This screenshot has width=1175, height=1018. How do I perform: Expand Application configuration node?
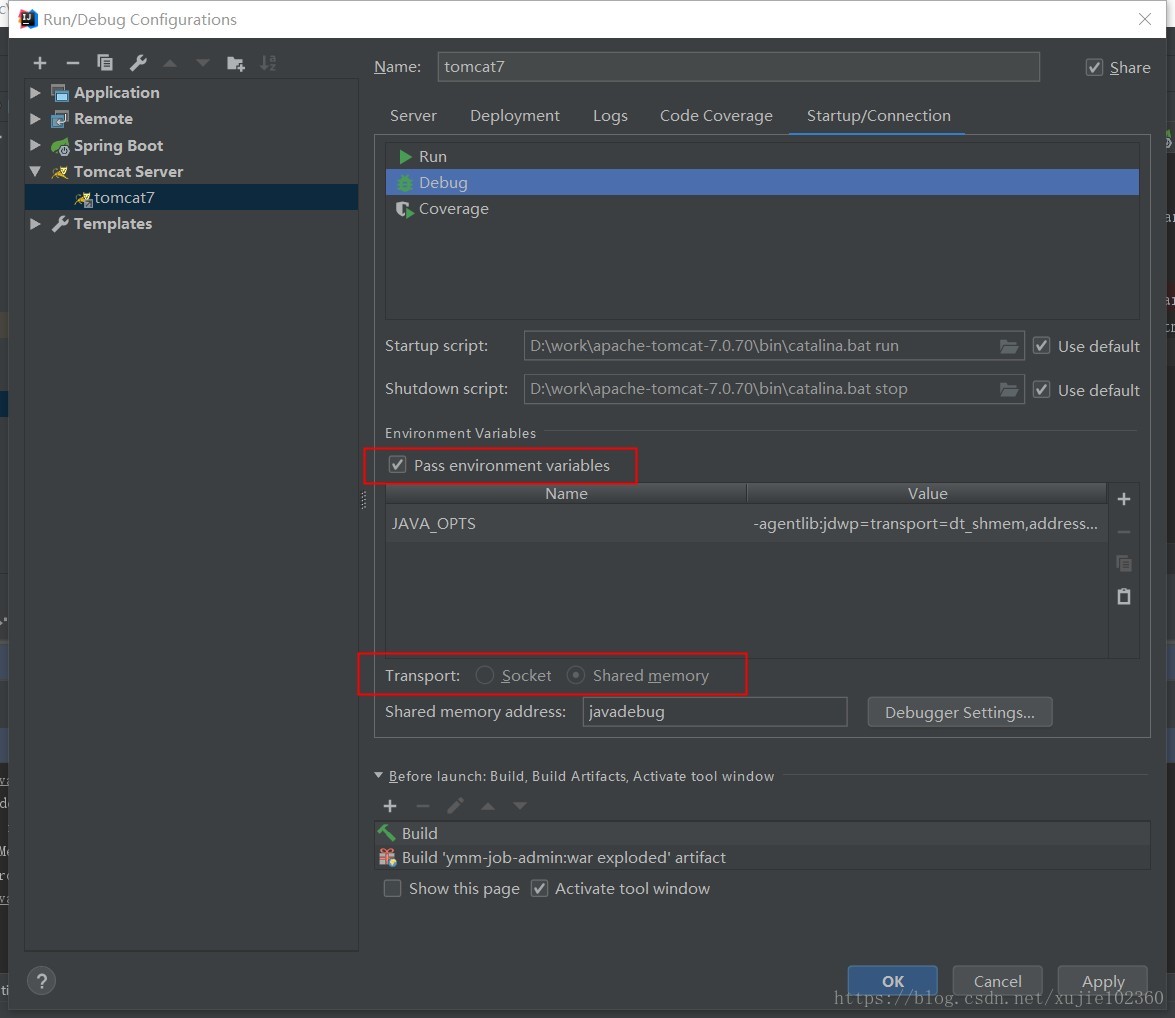pyautogui.click(x=34, y=92)
